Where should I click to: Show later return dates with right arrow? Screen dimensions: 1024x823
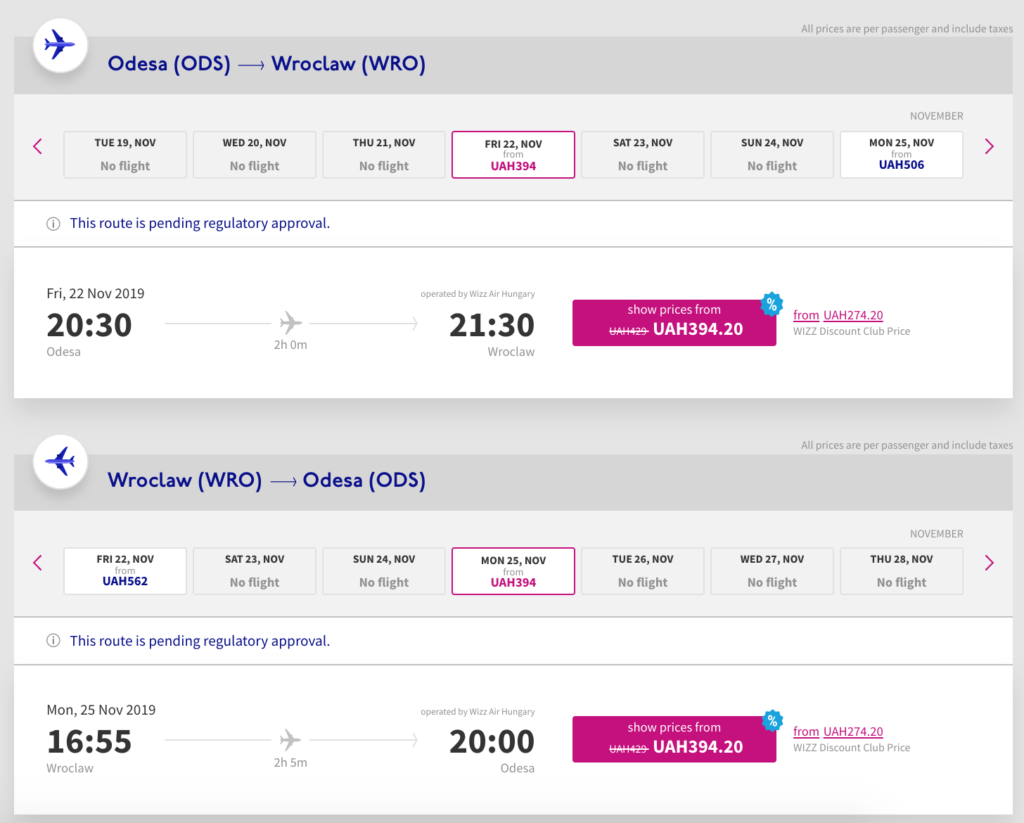(989, 563)
